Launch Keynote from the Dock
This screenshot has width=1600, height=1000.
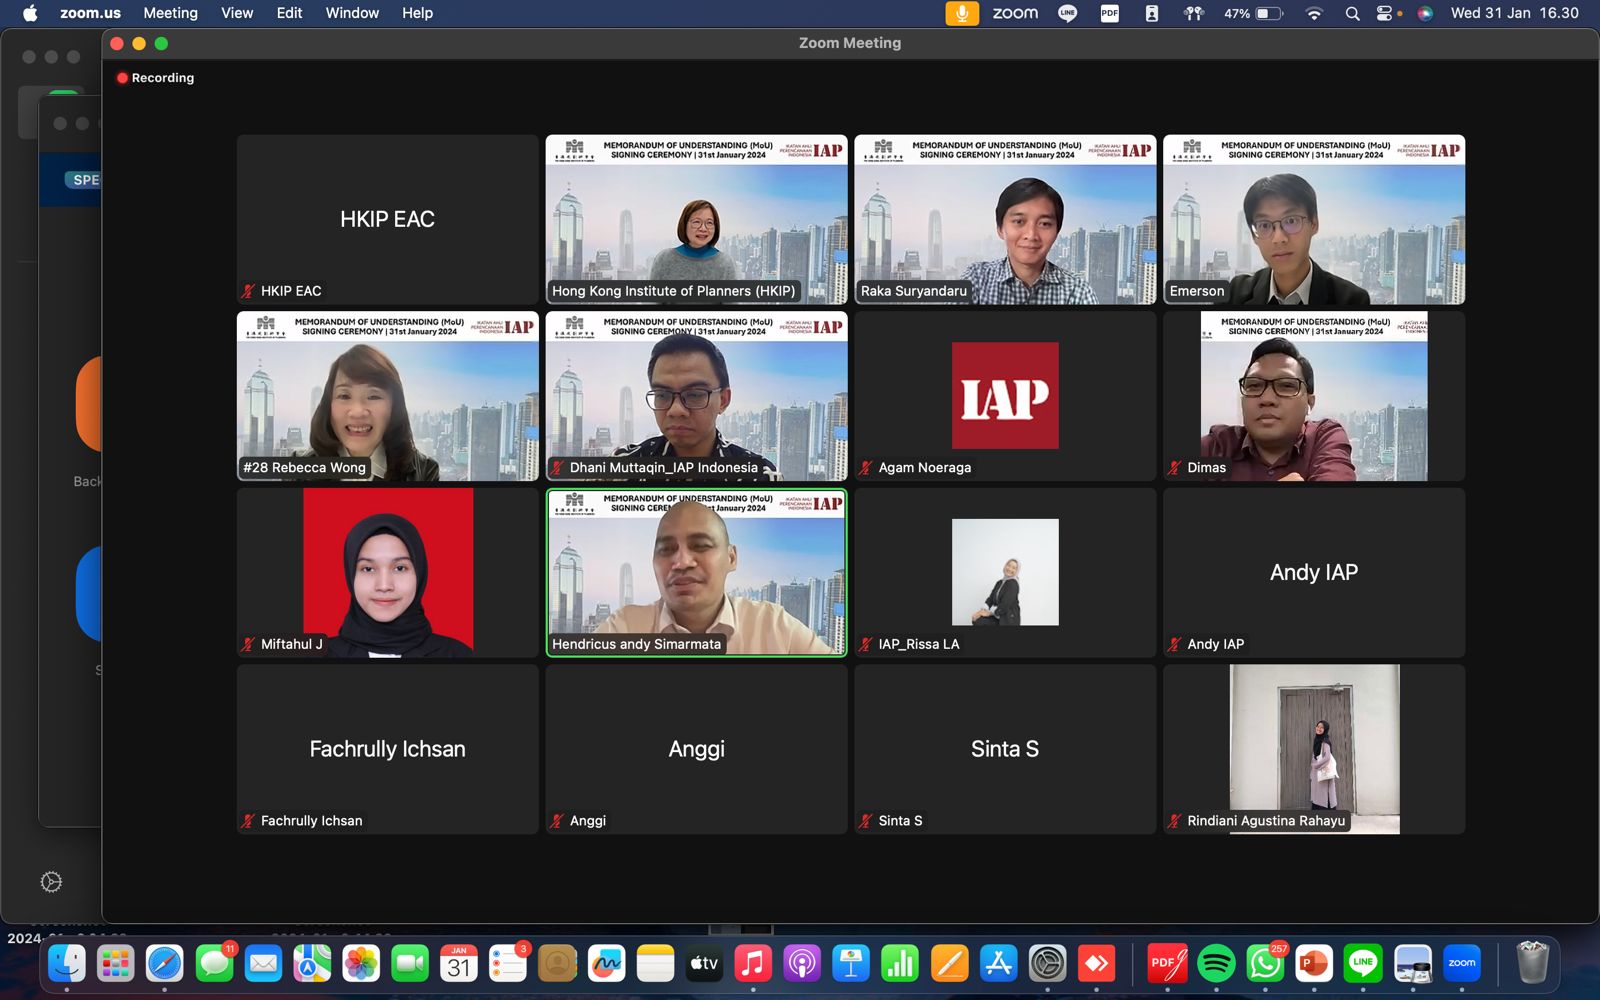pyautogui.click(x=851, y=964)
